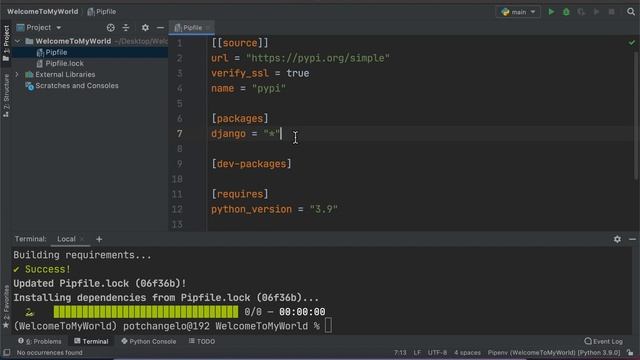Image resolution: width=640 pixels, height=360 pixels.
Task: Run the main configuration with green play button
Action: click(551, 12)
